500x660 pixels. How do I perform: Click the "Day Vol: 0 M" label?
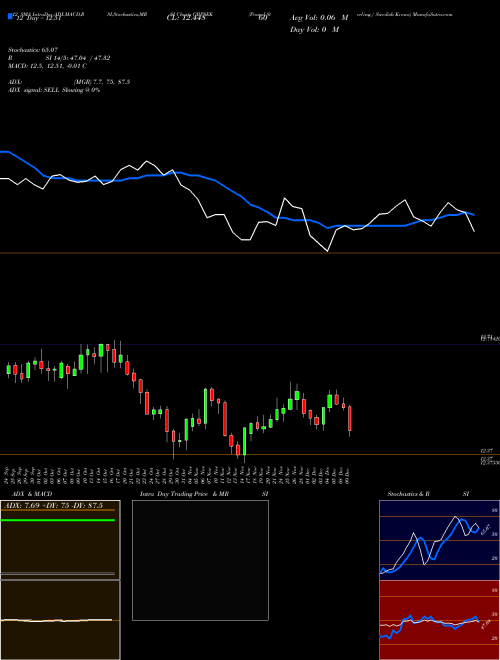[x=314, y=29]
